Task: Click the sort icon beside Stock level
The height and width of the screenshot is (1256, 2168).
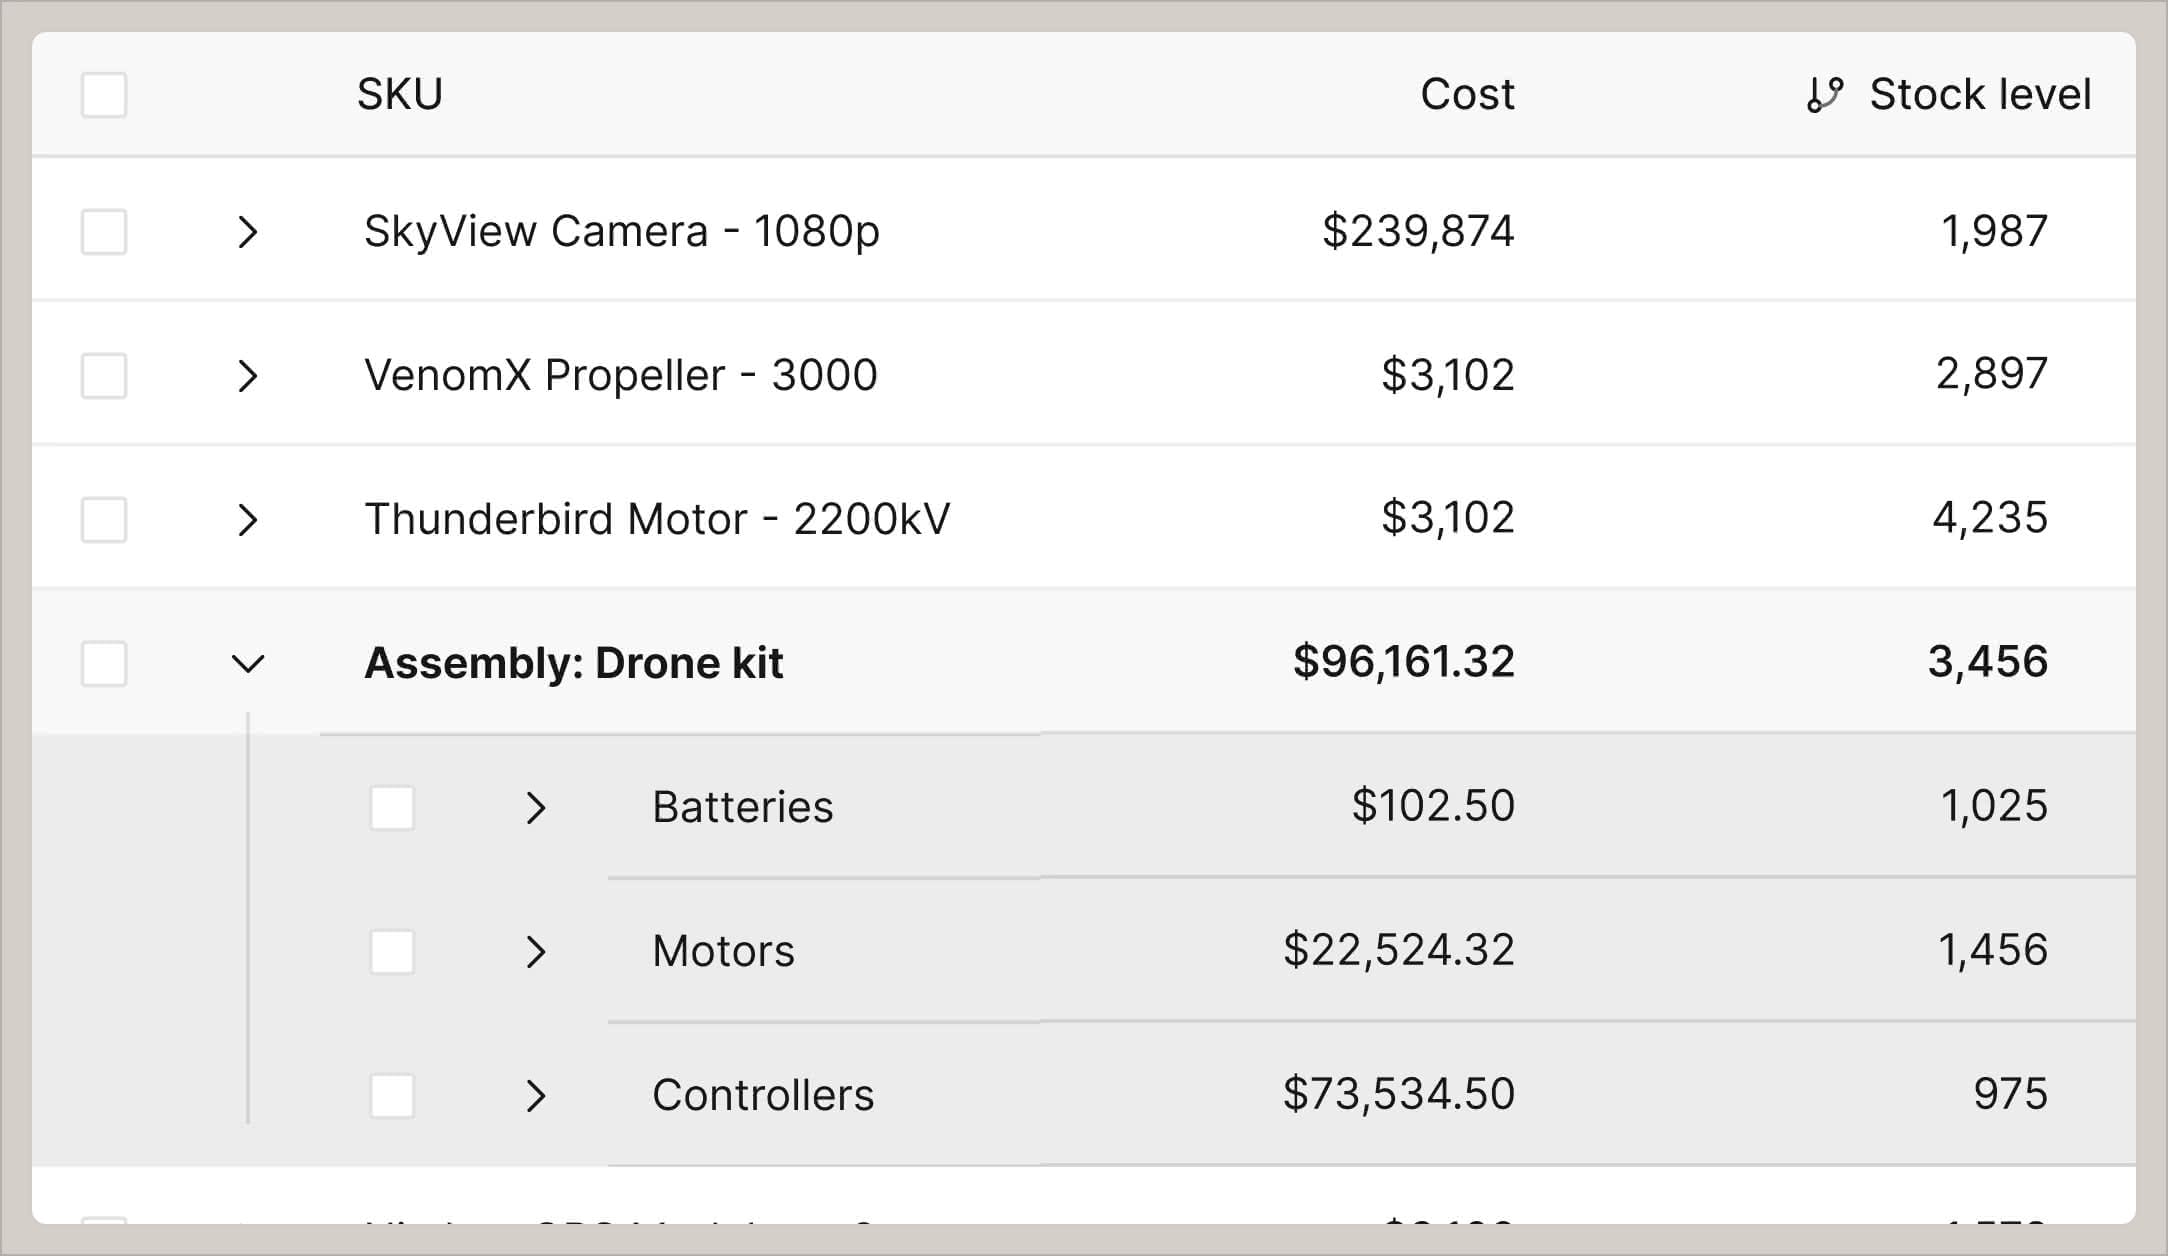Action: point(1827,93)
